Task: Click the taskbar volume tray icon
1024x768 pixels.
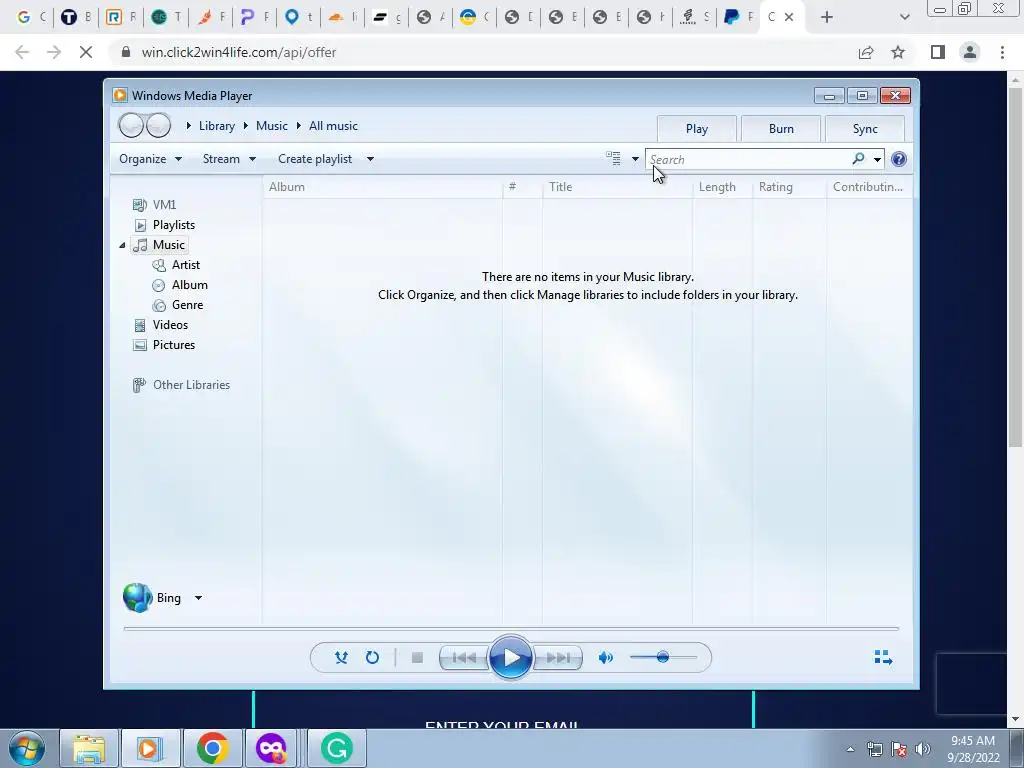Action: click(923, 749)
